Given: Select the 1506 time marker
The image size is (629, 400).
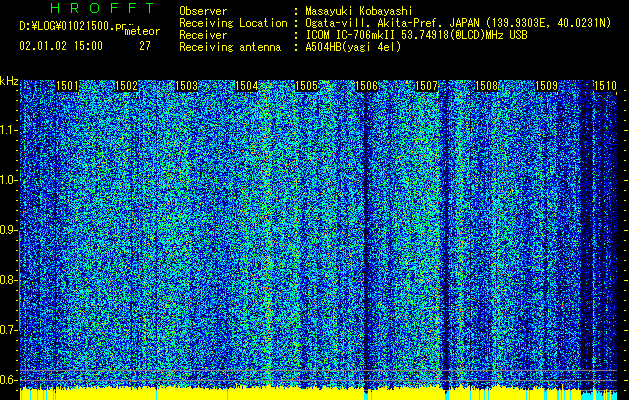Looking at the screenshot, I should tap(367, 86).
